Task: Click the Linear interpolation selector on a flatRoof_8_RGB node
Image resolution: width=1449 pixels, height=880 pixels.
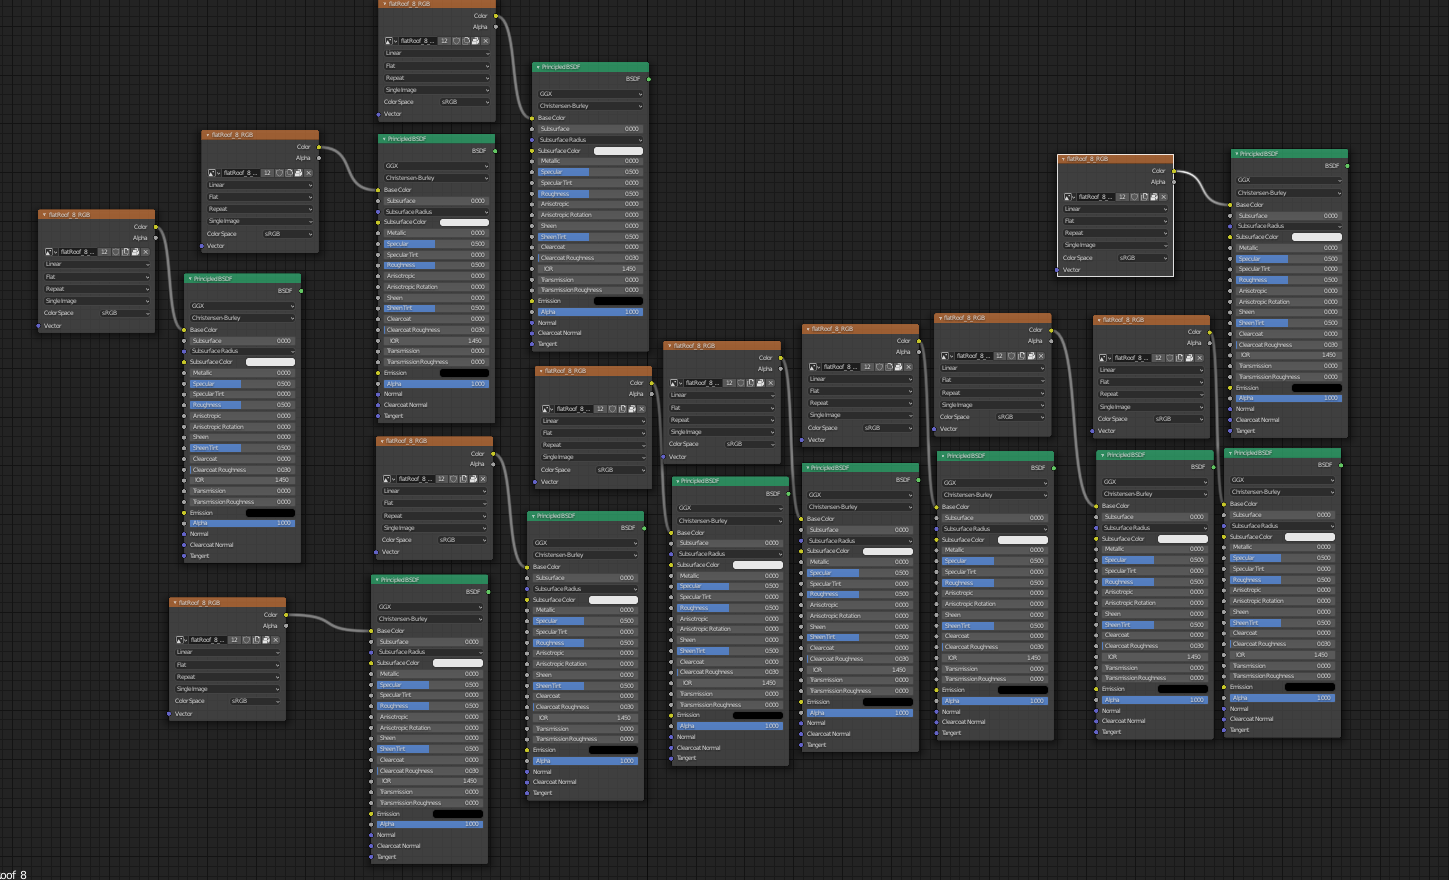Action: pos(95,263)
